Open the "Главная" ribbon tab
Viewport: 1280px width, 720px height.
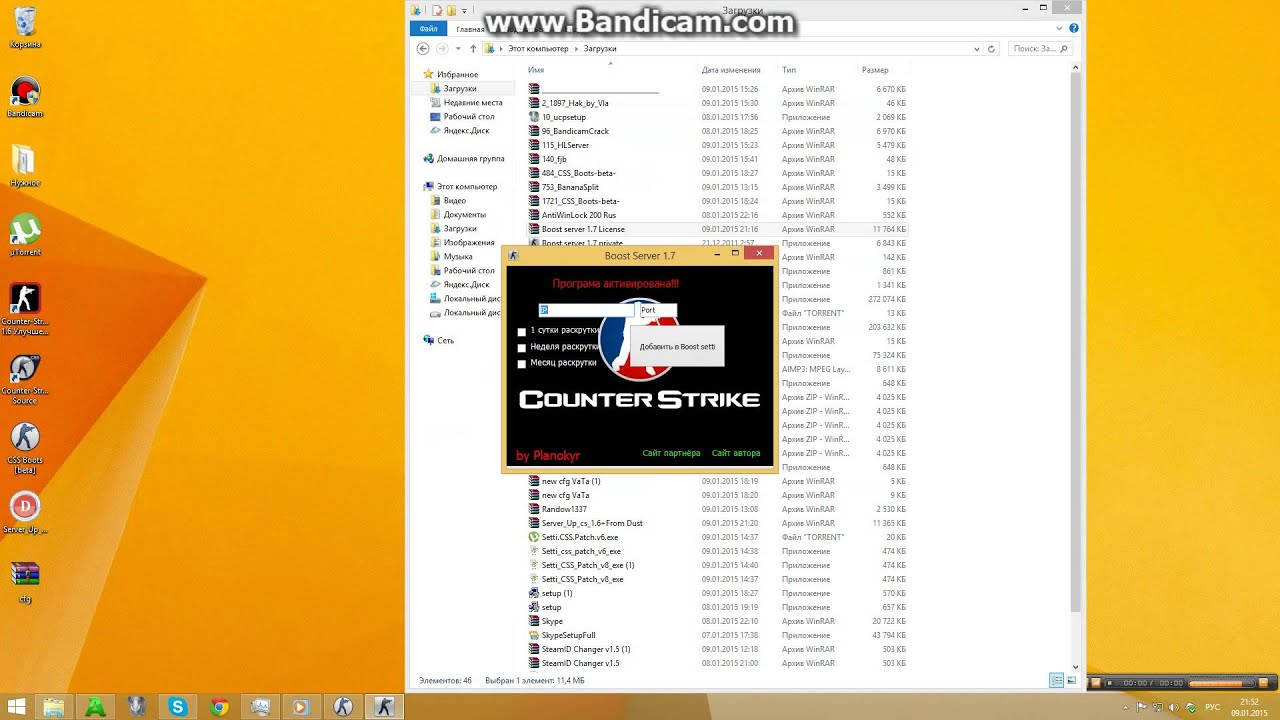pyautogui.click(x=470, y=29)
